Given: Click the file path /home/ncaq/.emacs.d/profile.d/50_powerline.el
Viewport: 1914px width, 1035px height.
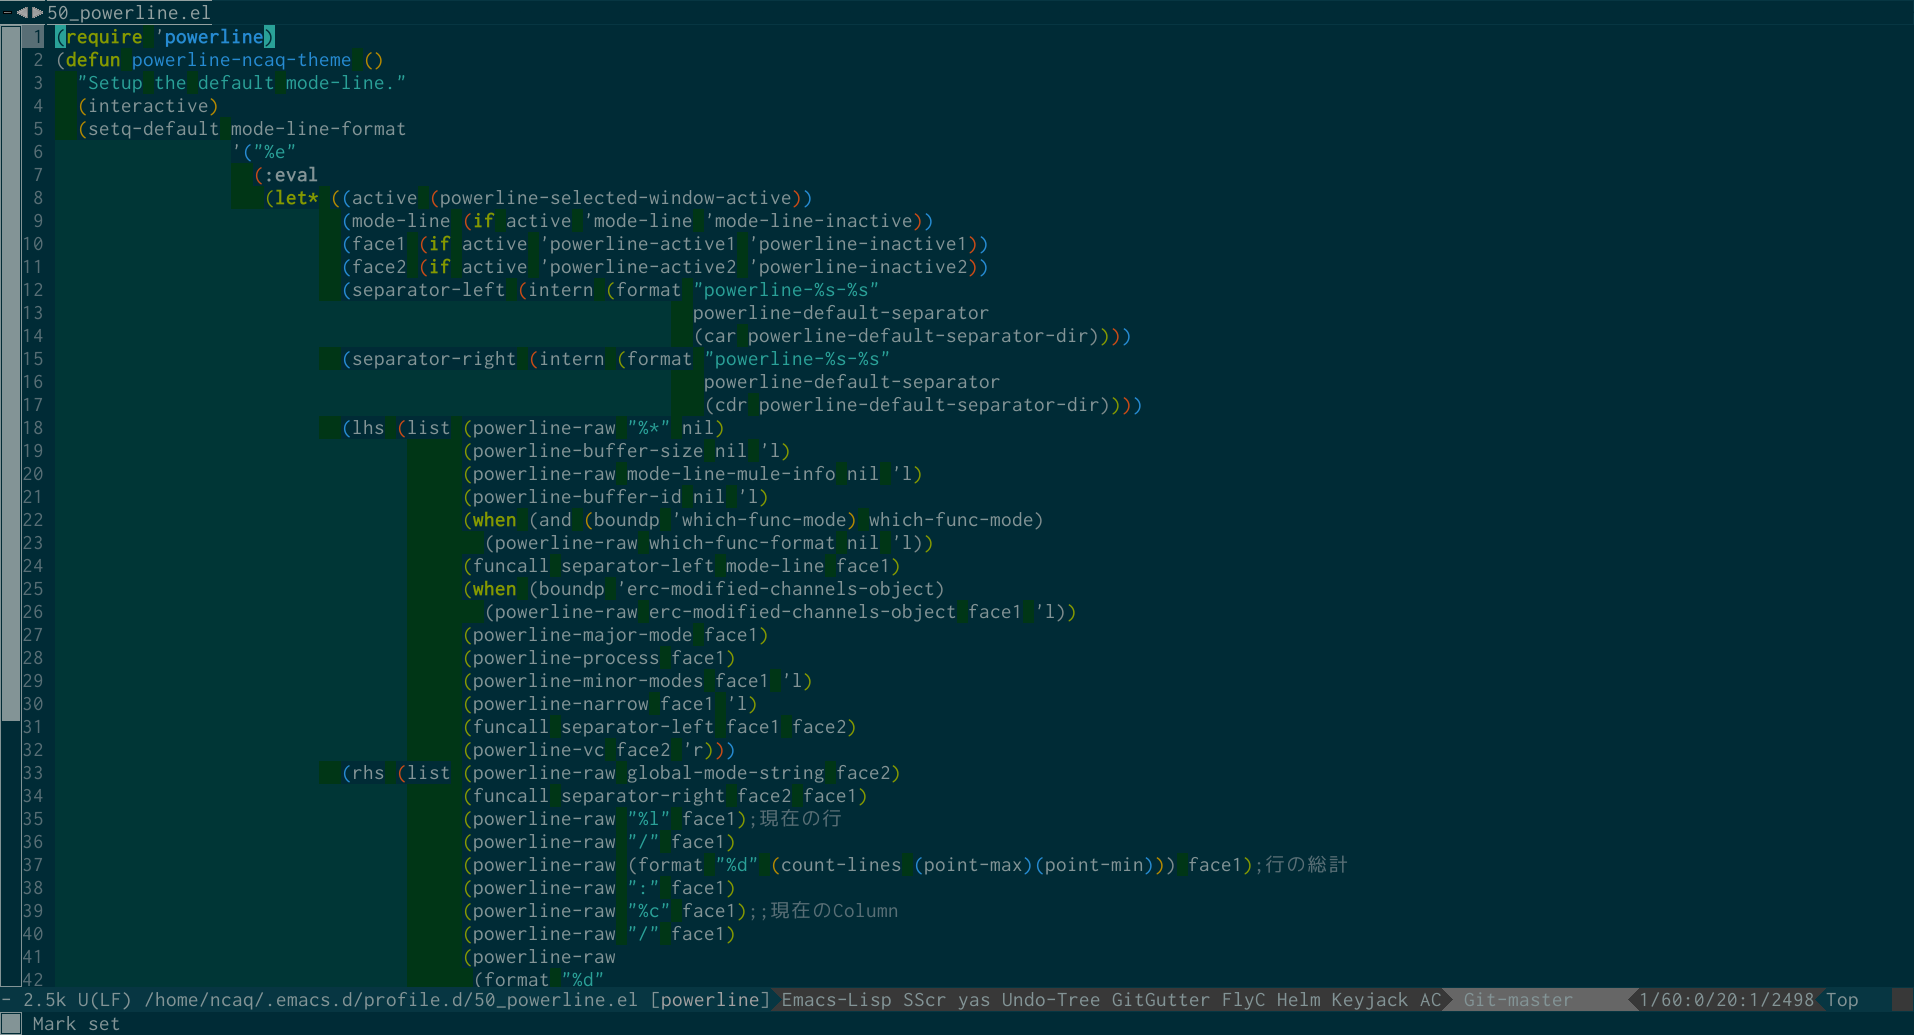Looking at the screenshot, I should pyautogui.click(x=388, y=999).
